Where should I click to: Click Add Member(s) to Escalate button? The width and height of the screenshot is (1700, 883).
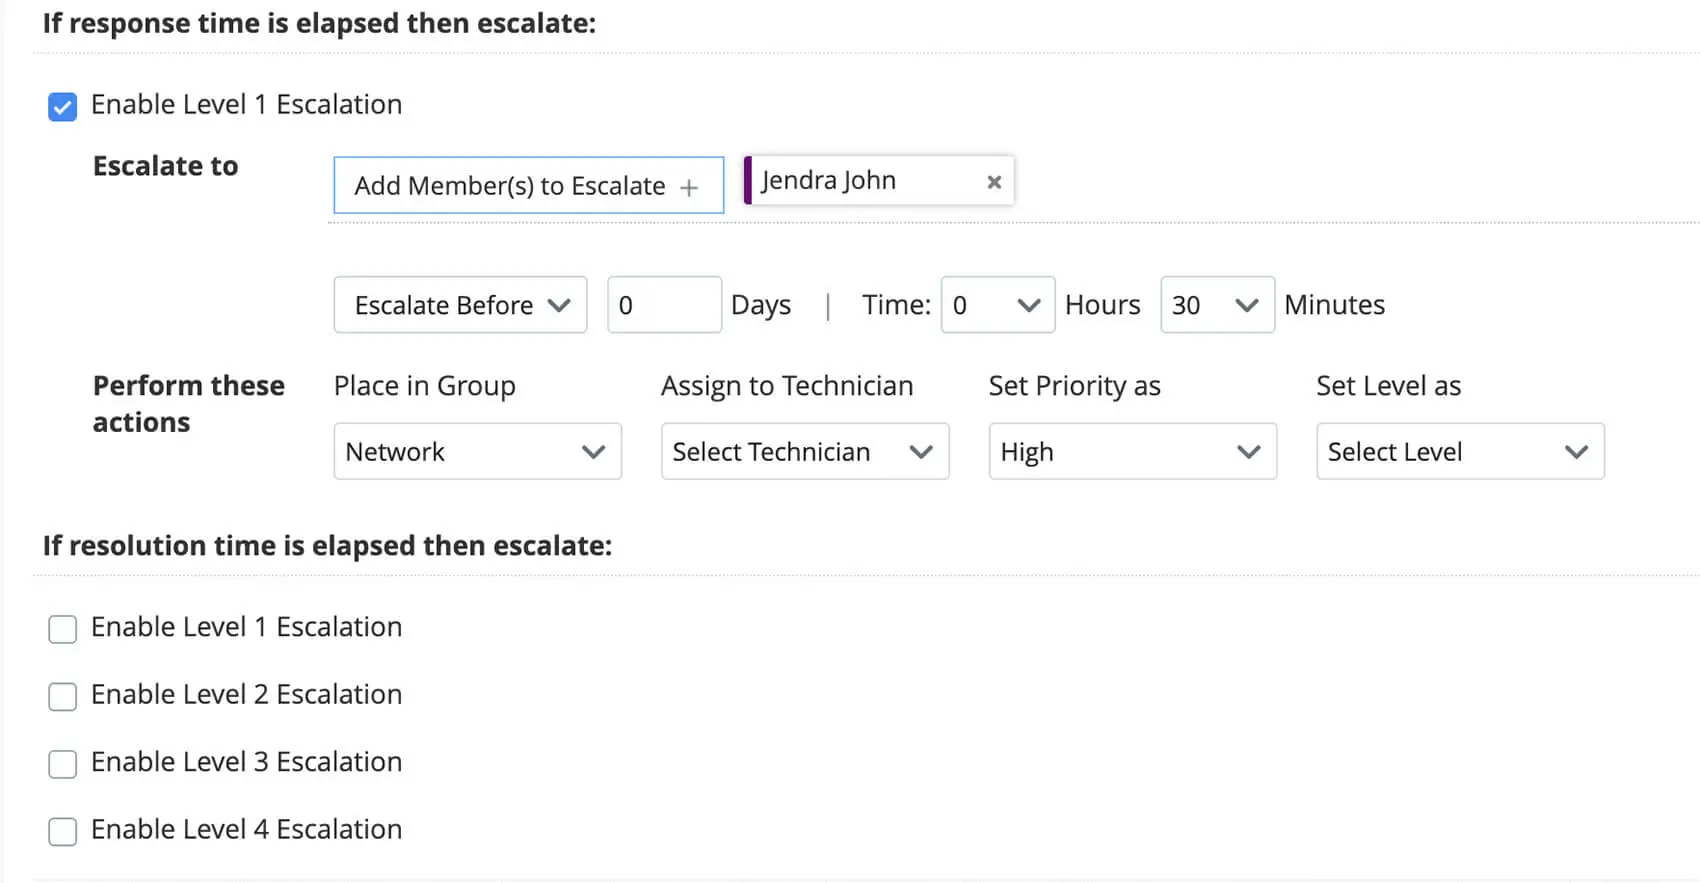tap(510, 185)
